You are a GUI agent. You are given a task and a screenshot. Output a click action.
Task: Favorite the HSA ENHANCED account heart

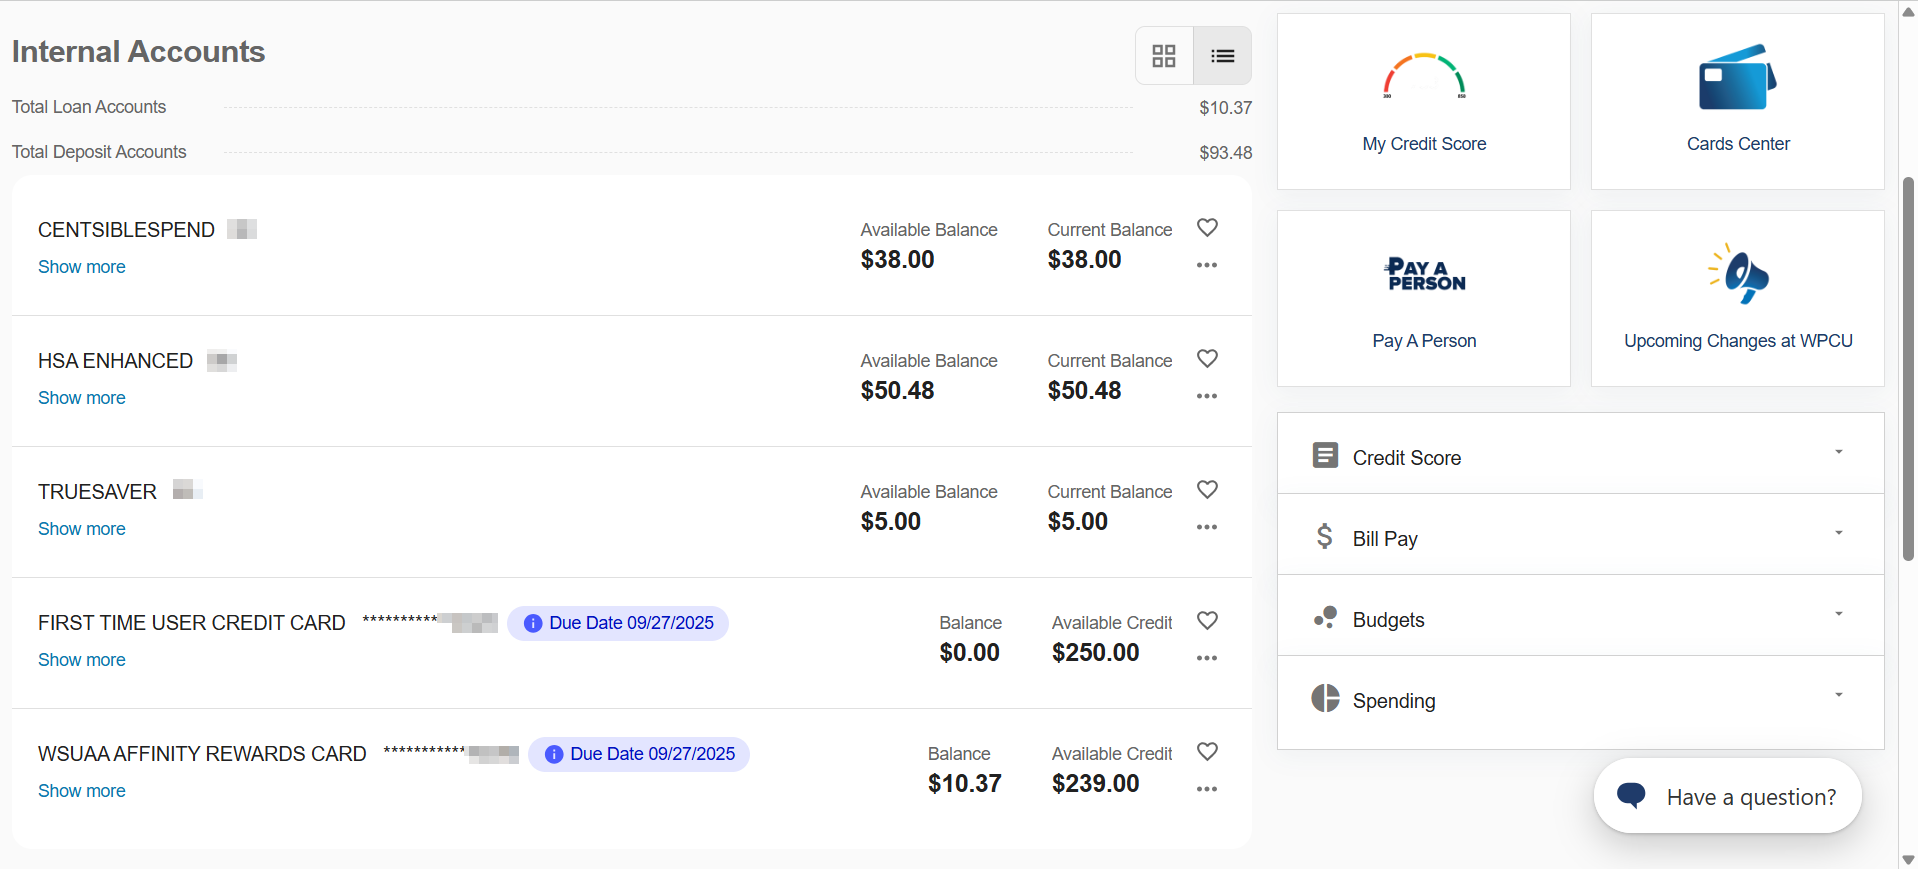[x=1207, y=359]
